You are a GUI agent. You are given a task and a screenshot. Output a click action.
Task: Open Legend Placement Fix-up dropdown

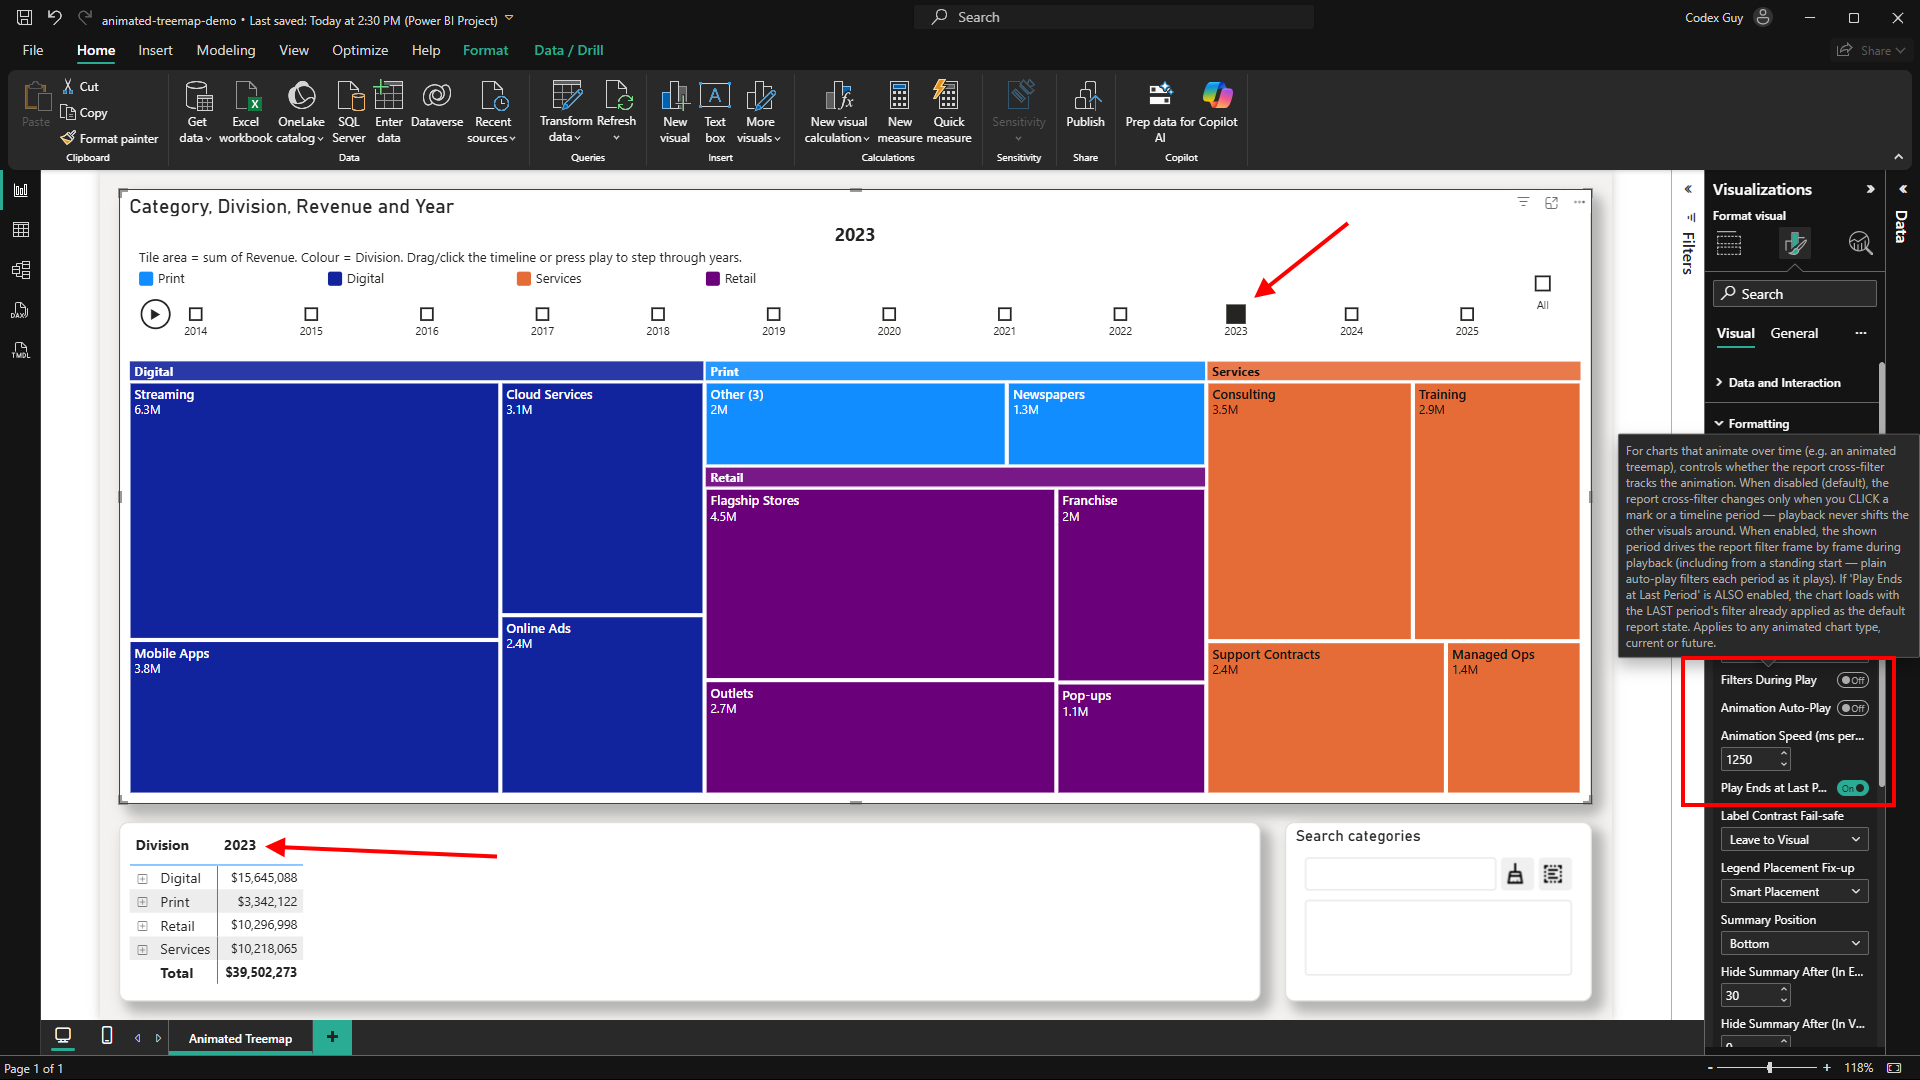1794,892
